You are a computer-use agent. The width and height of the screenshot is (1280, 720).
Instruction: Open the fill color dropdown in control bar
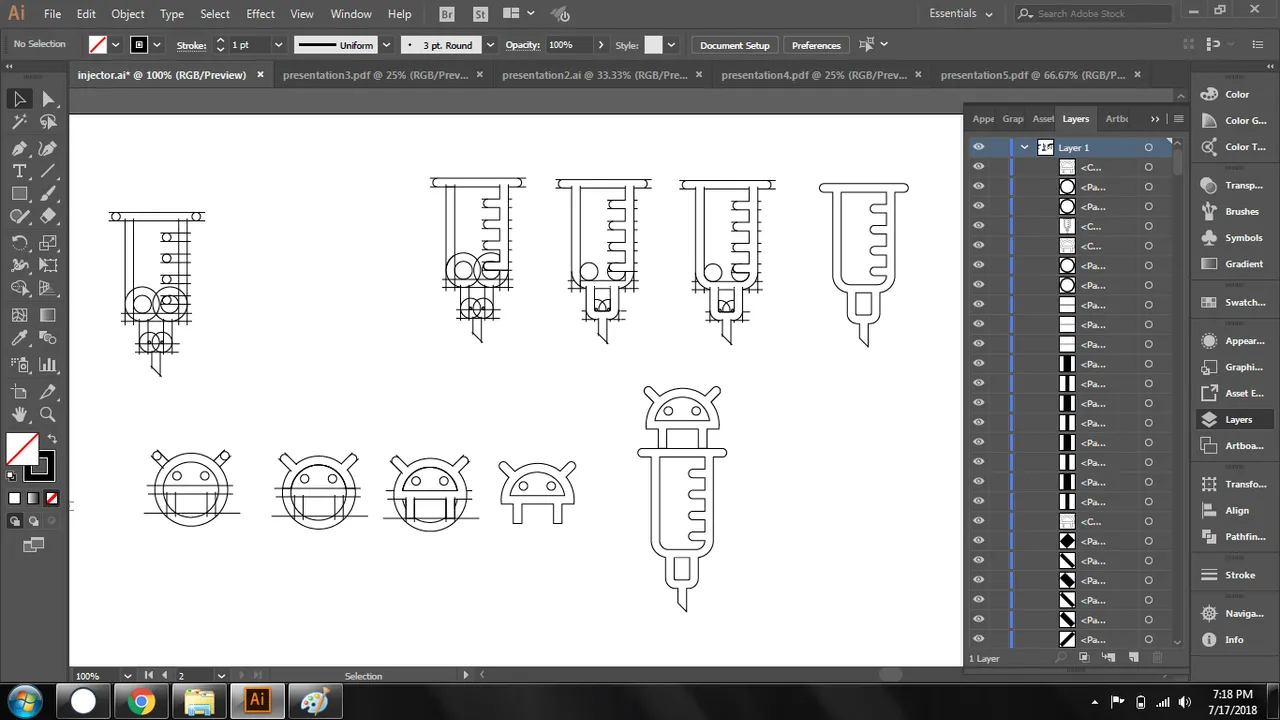(x=116, y=45)
